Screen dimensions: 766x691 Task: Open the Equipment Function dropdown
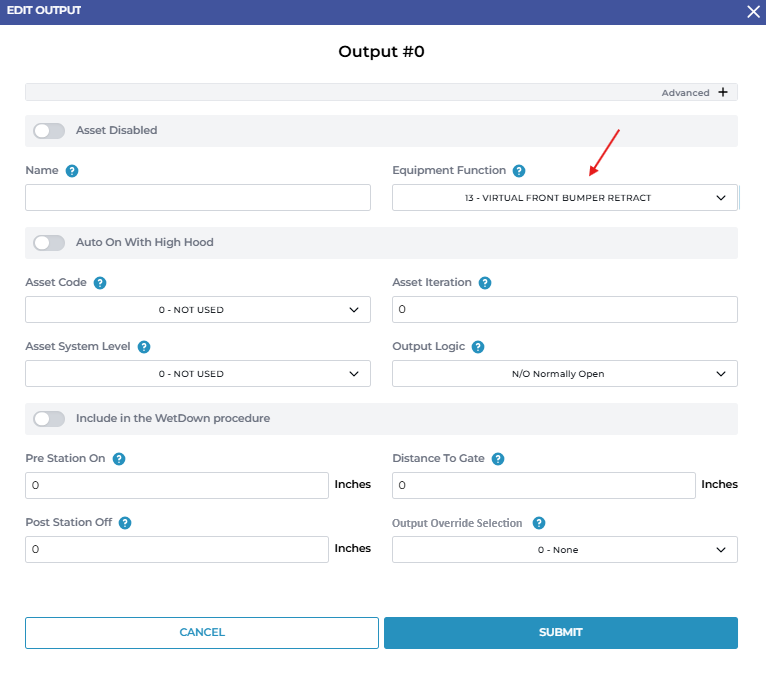click(x=564, y=198)
